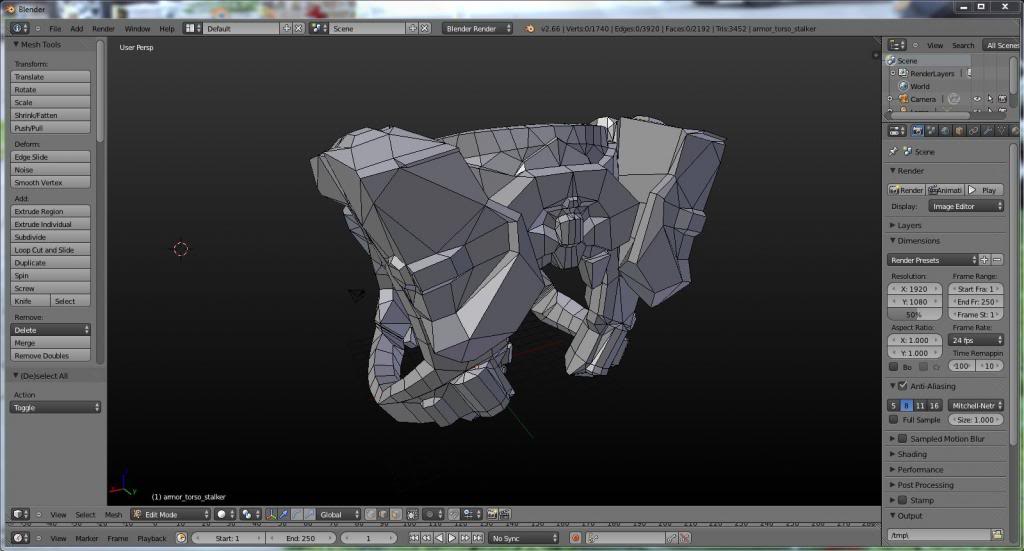Click the limit selection to visible icon
The height and width of the screenshot is (551, 1024).
tap(413, 514)
